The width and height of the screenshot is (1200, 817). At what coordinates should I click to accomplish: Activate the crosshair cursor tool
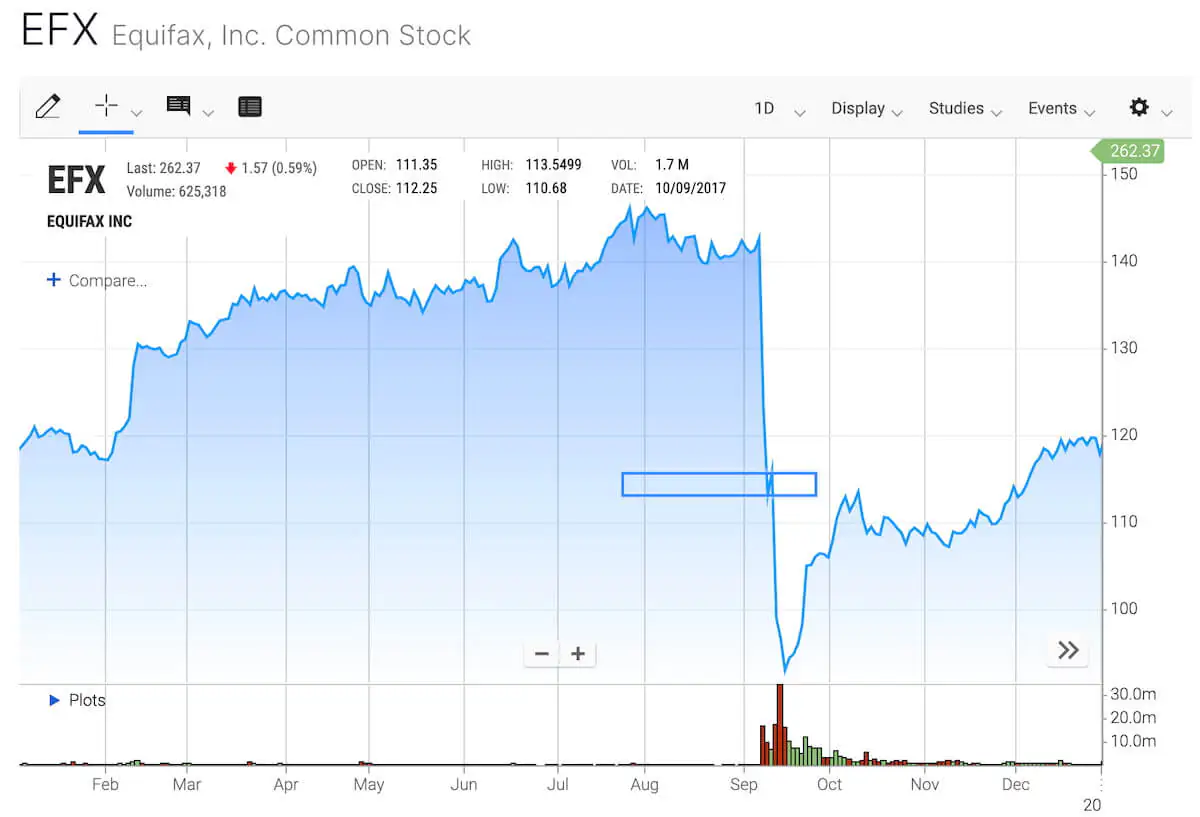(x=105, y=106)
